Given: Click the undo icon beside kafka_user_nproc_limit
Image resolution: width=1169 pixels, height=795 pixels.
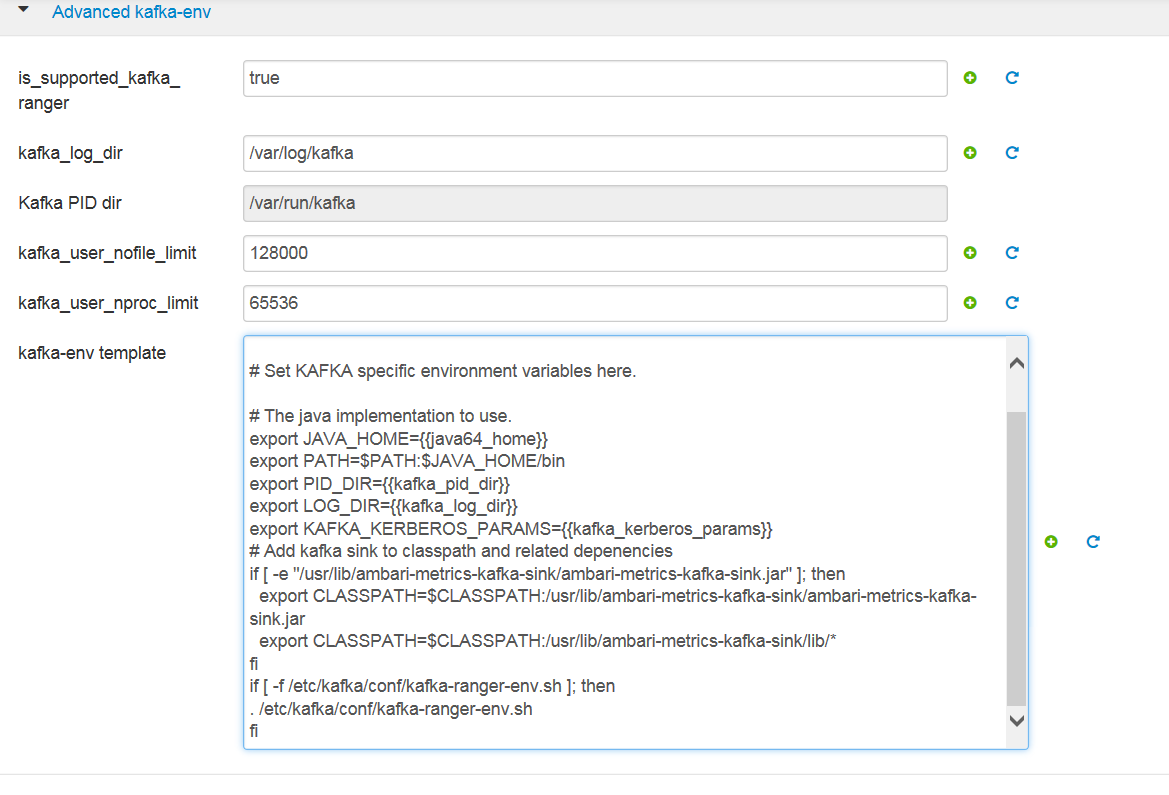Looking at the screenshot, I should click(1011, 302).
